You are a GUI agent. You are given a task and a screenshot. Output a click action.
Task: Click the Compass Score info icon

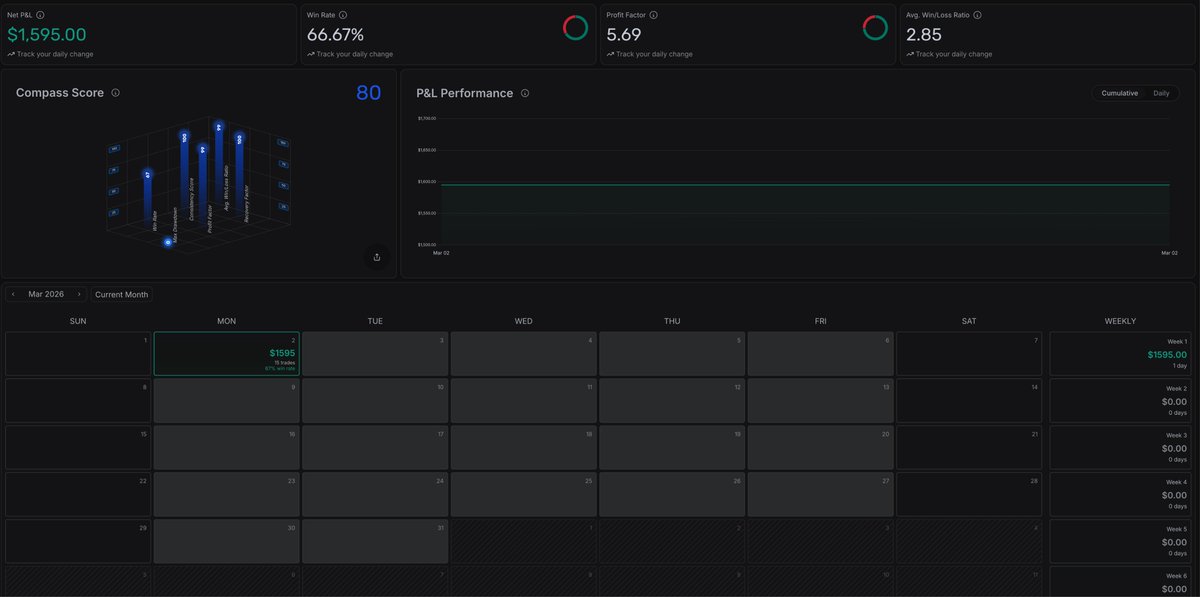115,93
